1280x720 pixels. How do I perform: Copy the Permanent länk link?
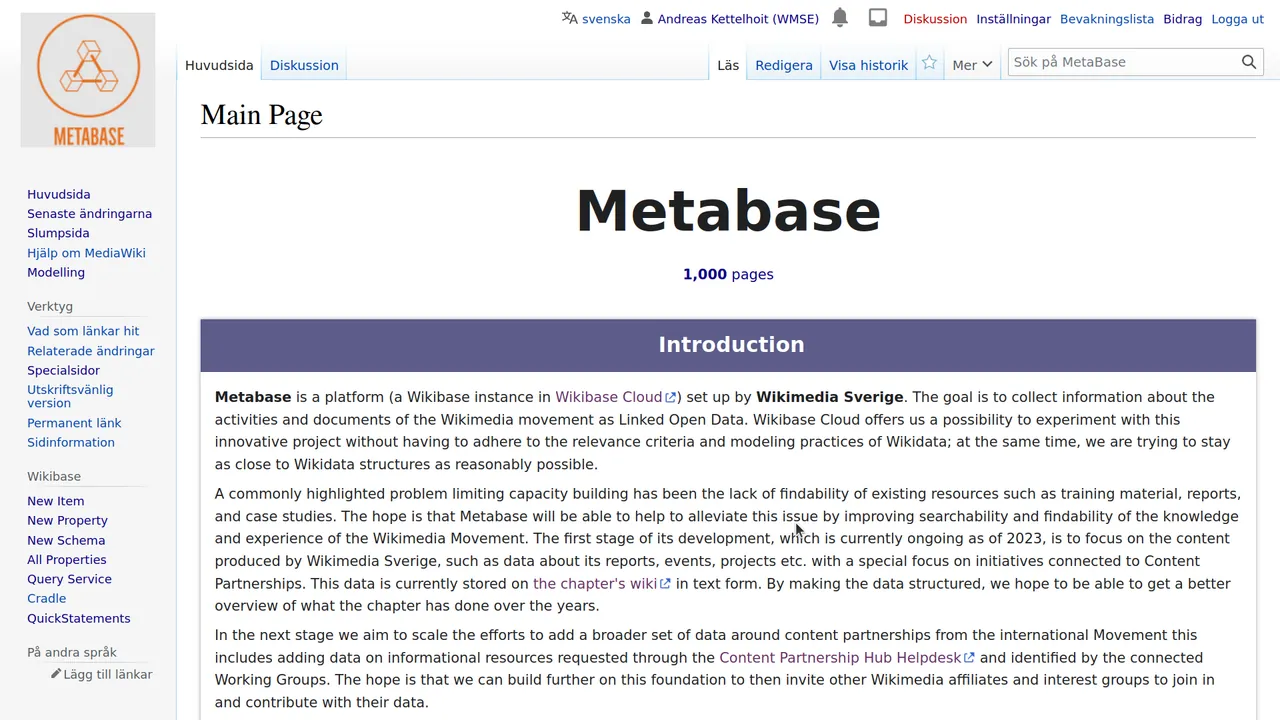pos(74,423)
